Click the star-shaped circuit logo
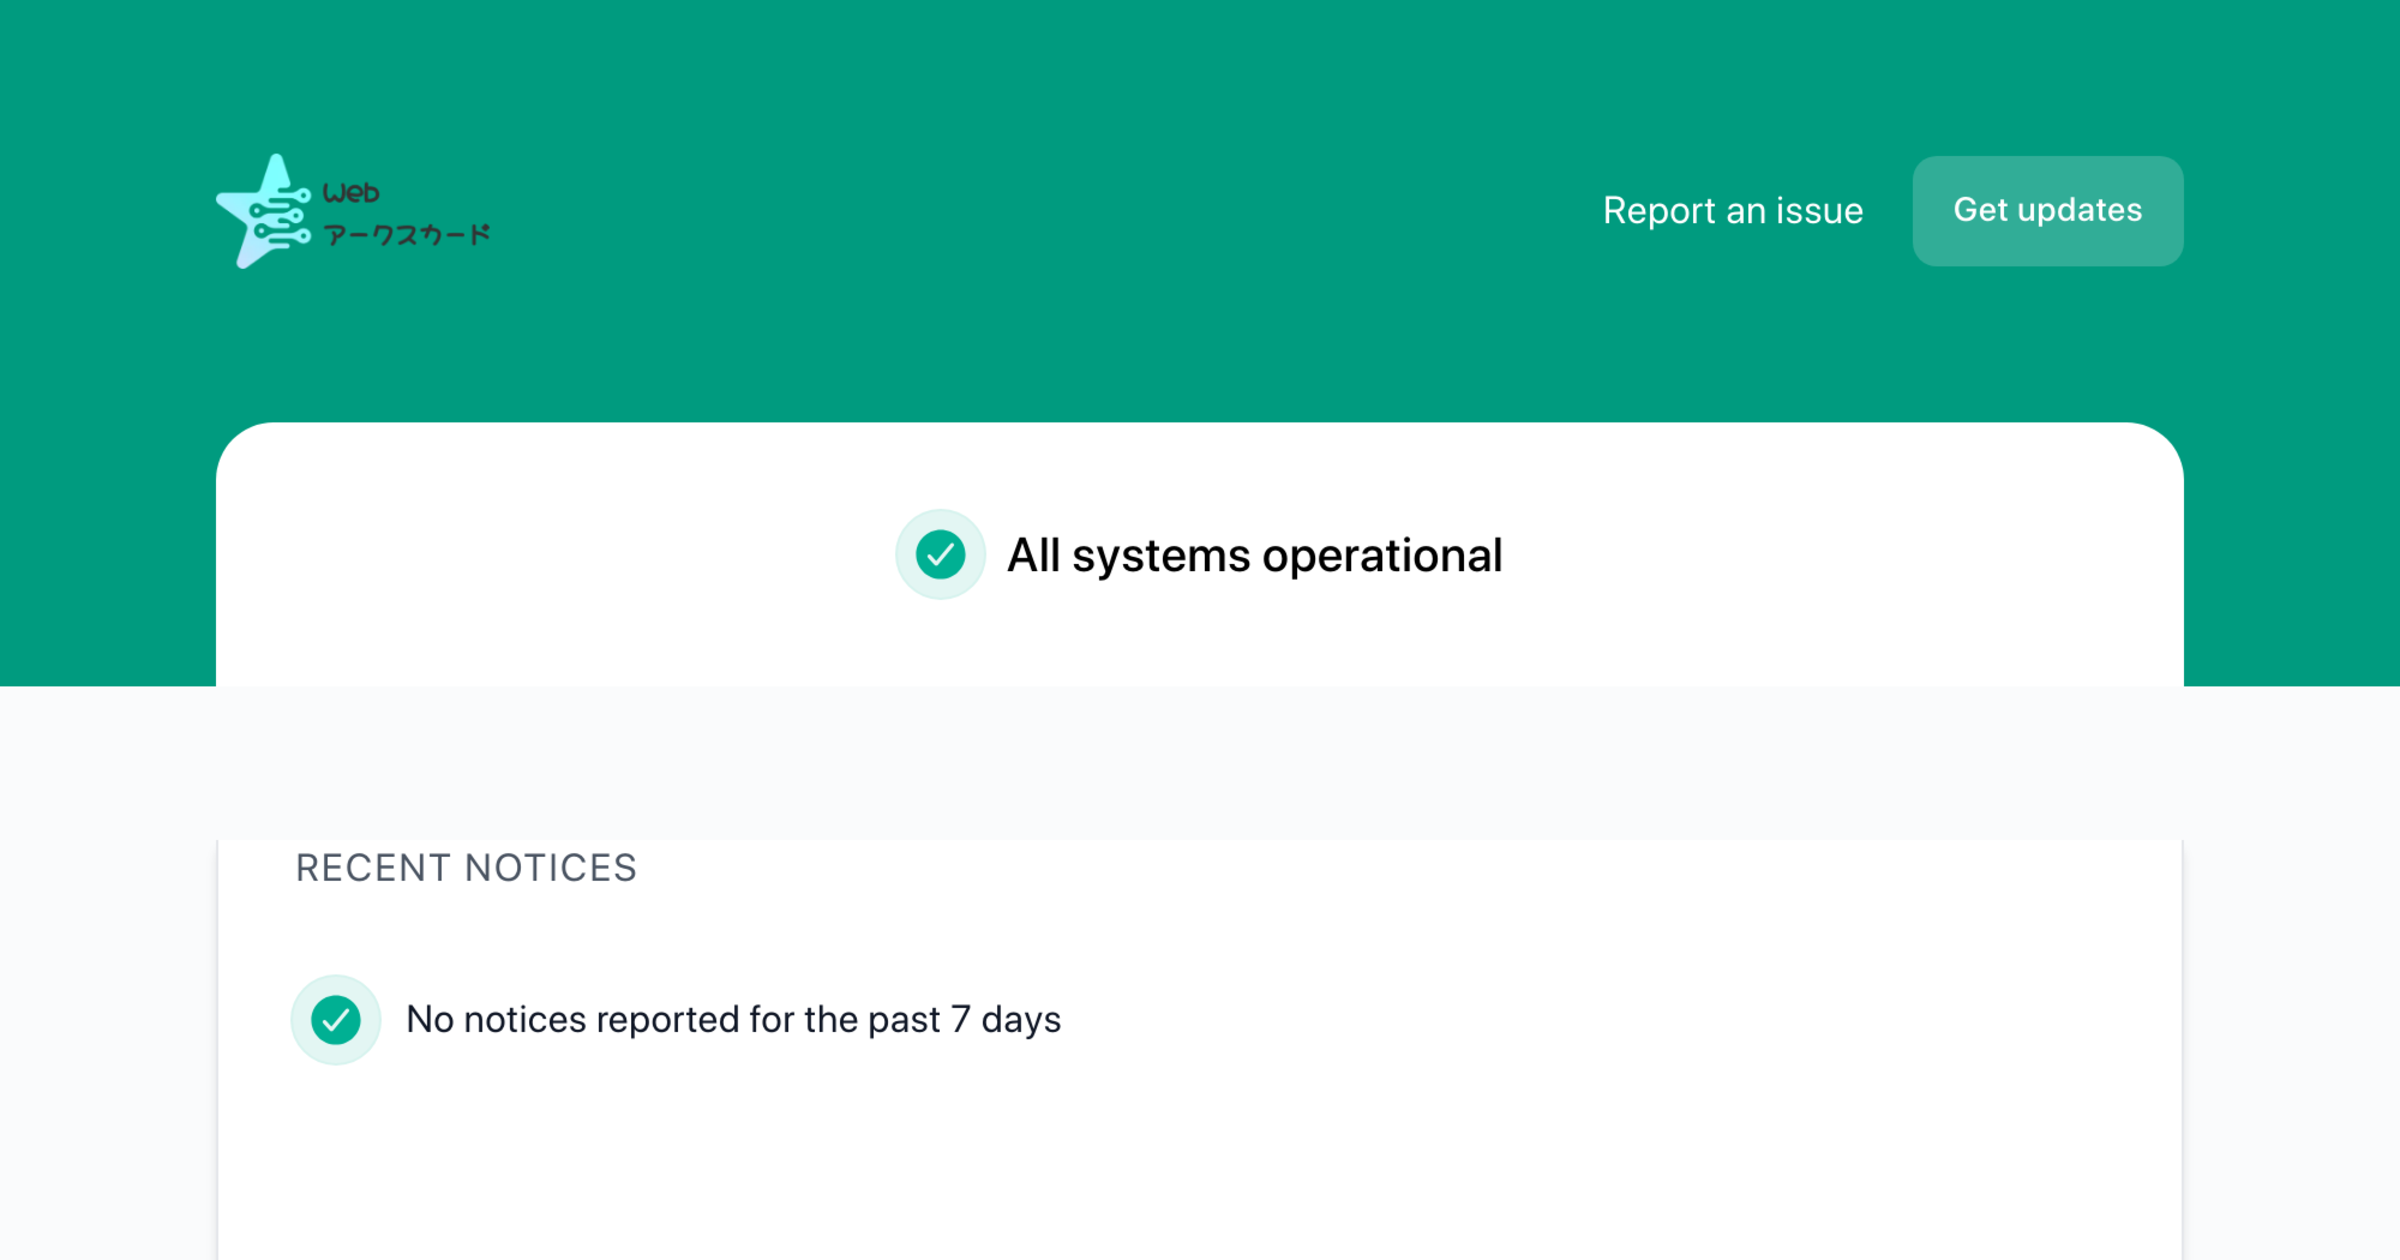Screen dimensions: 2400x1260 263,211
